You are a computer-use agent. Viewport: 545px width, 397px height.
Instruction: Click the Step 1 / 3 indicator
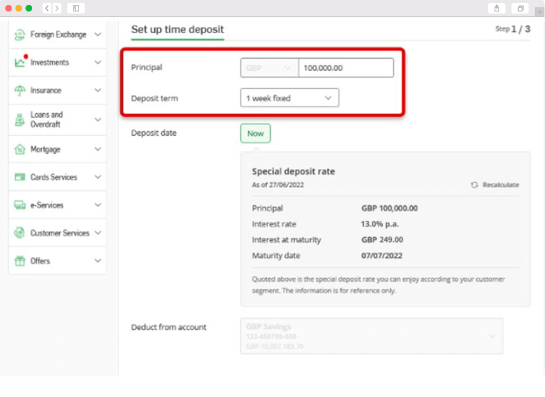coord(513,29)
